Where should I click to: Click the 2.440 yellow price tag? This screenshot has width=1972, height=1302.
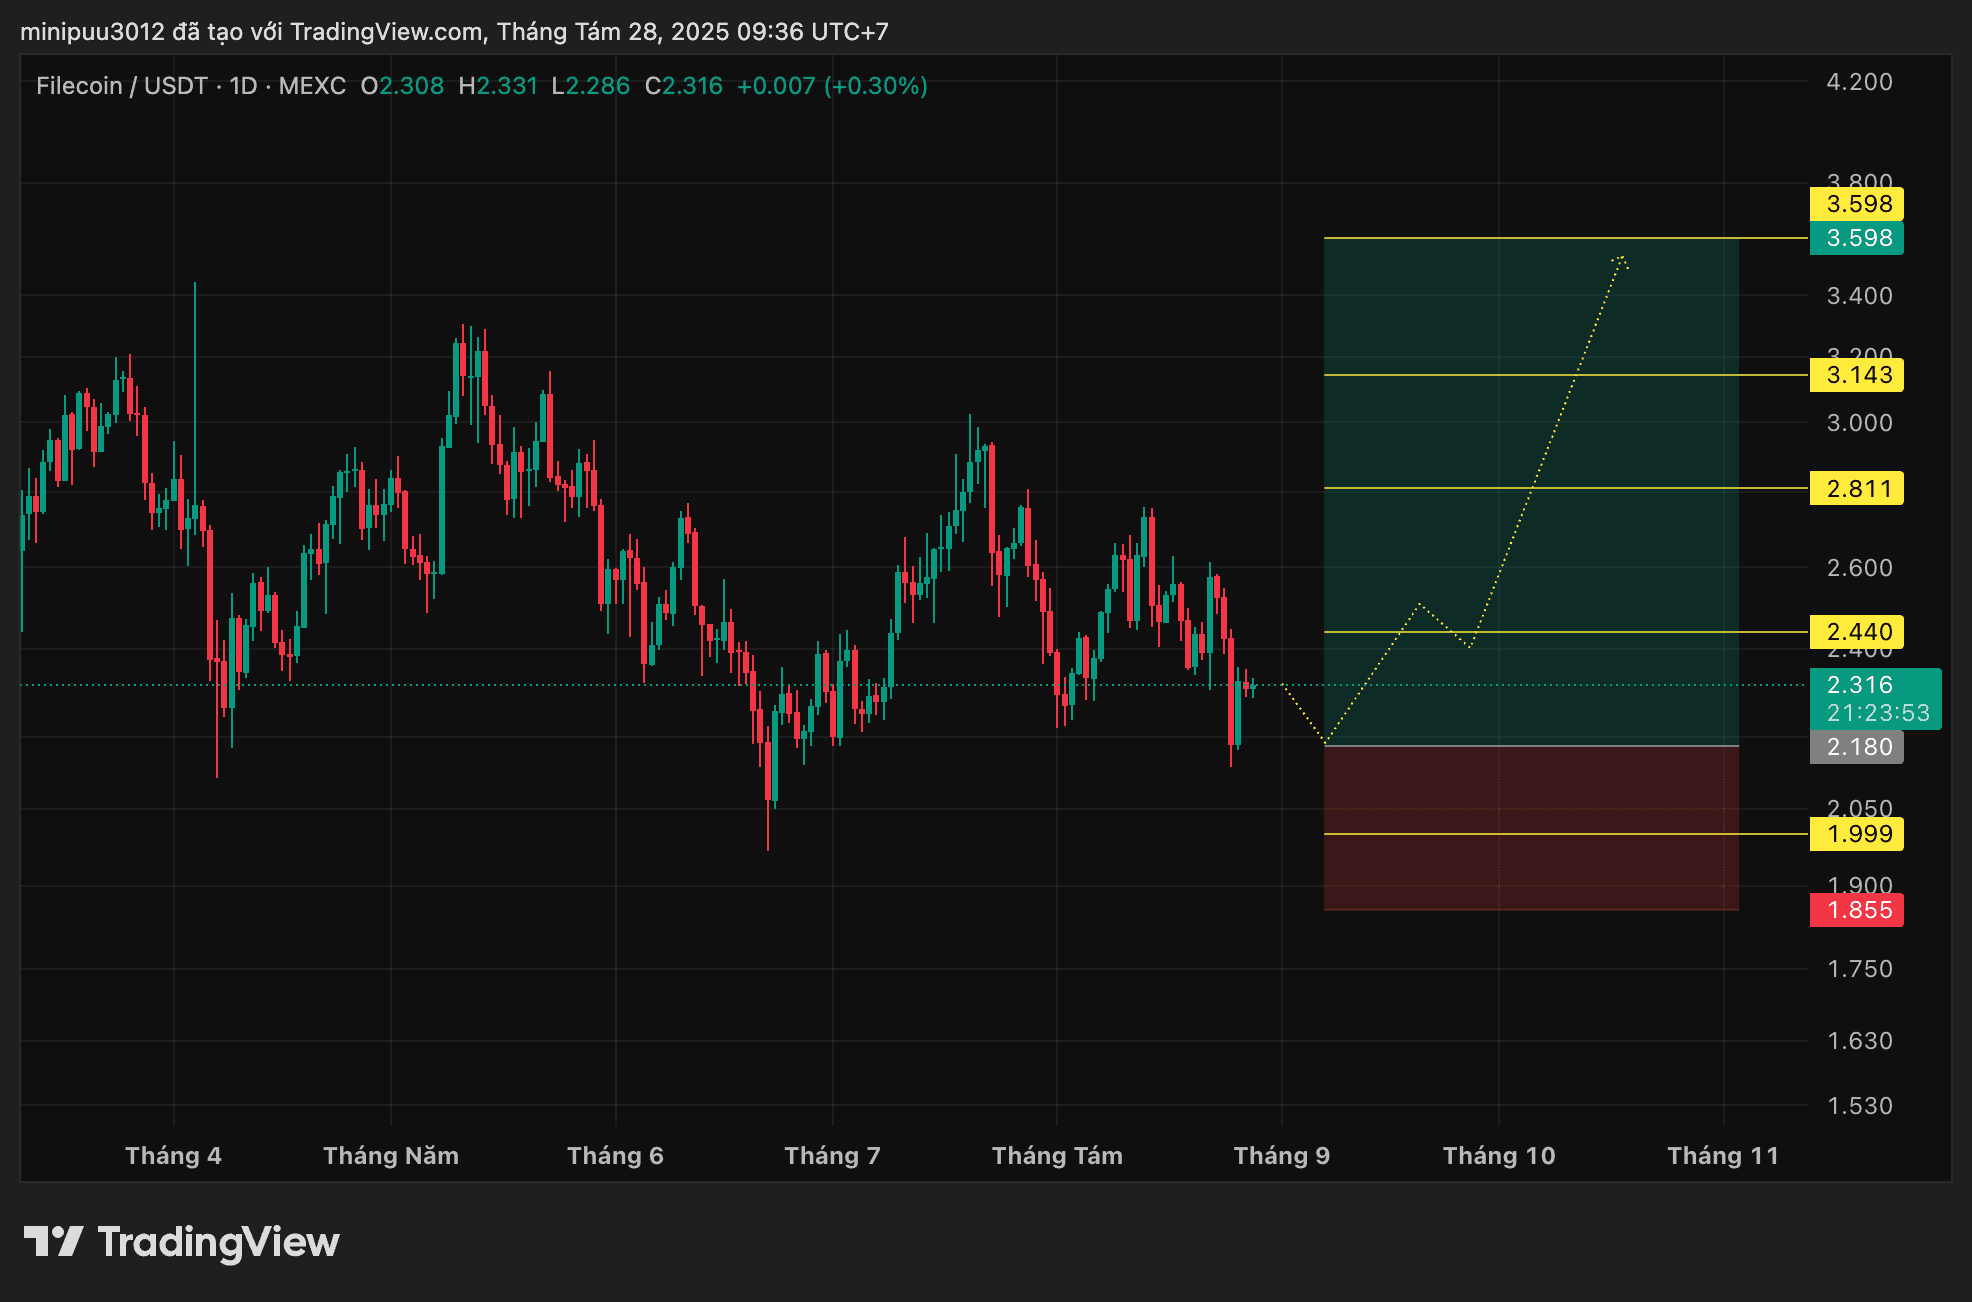1856,632
